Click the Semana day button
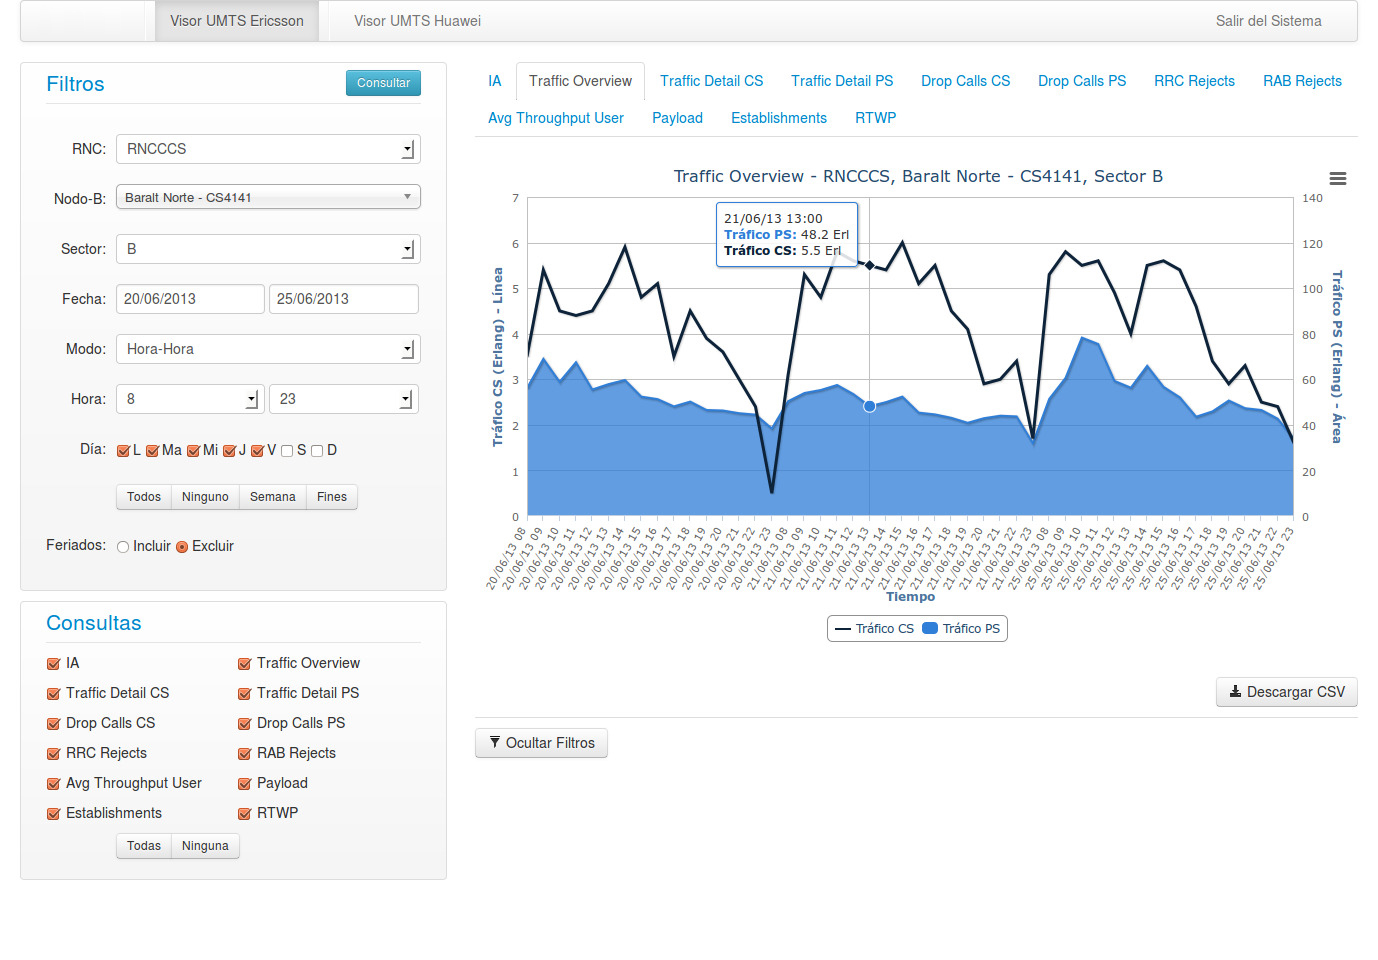Image resolution: width=1378 pixels, height=960 pixels. point(272,497)
